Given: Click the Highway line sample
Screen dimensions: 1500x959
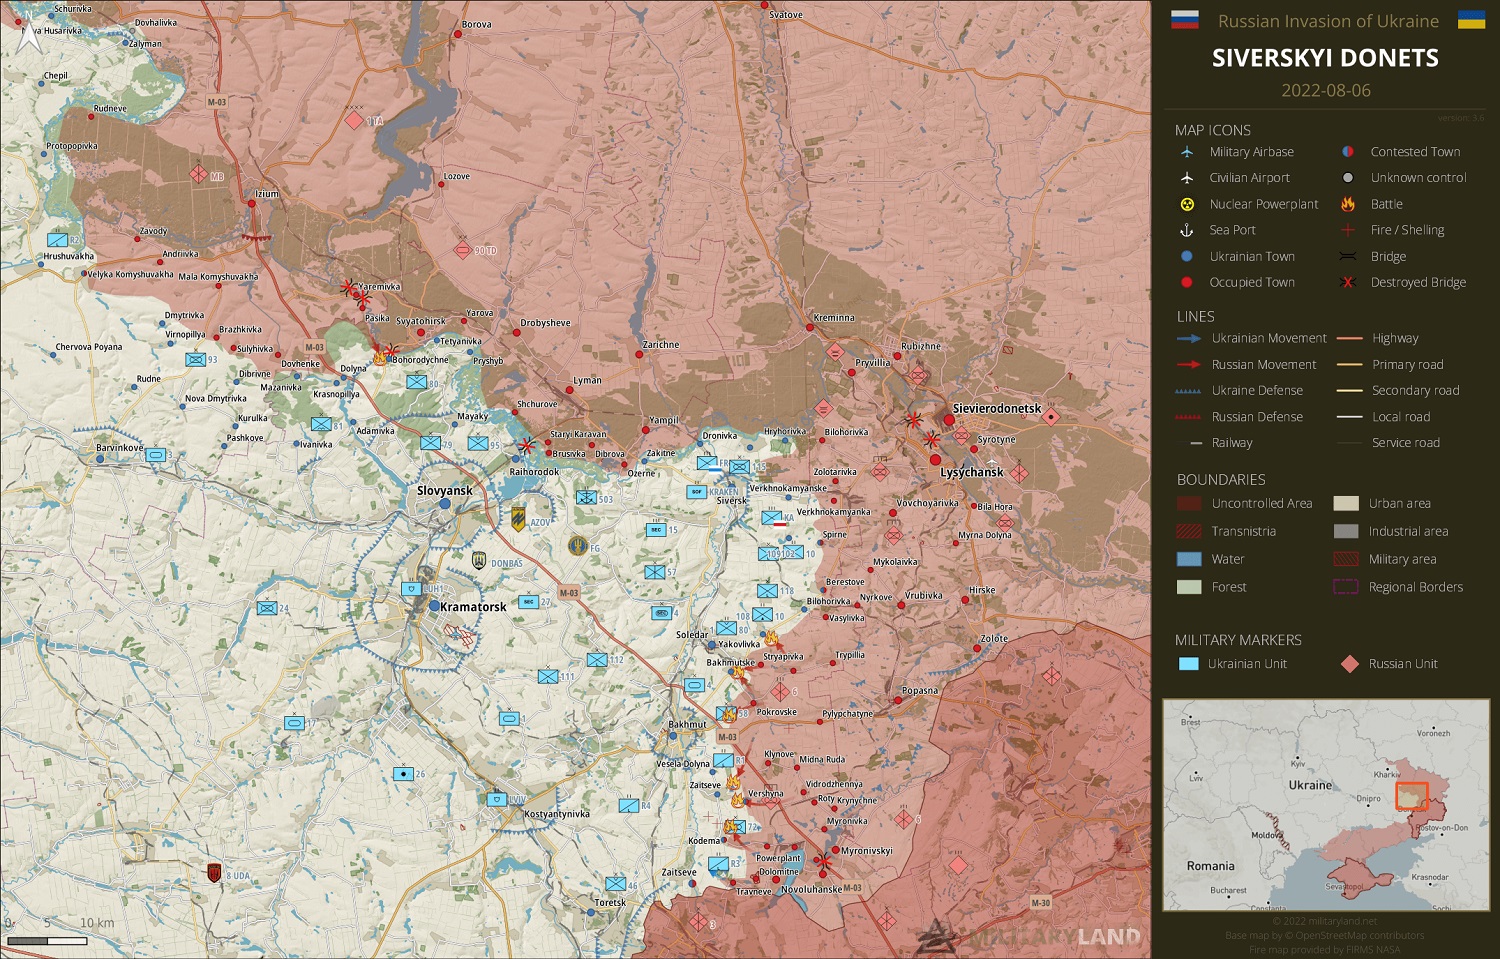Looking at the screenshot, I should pos(1350,338).
